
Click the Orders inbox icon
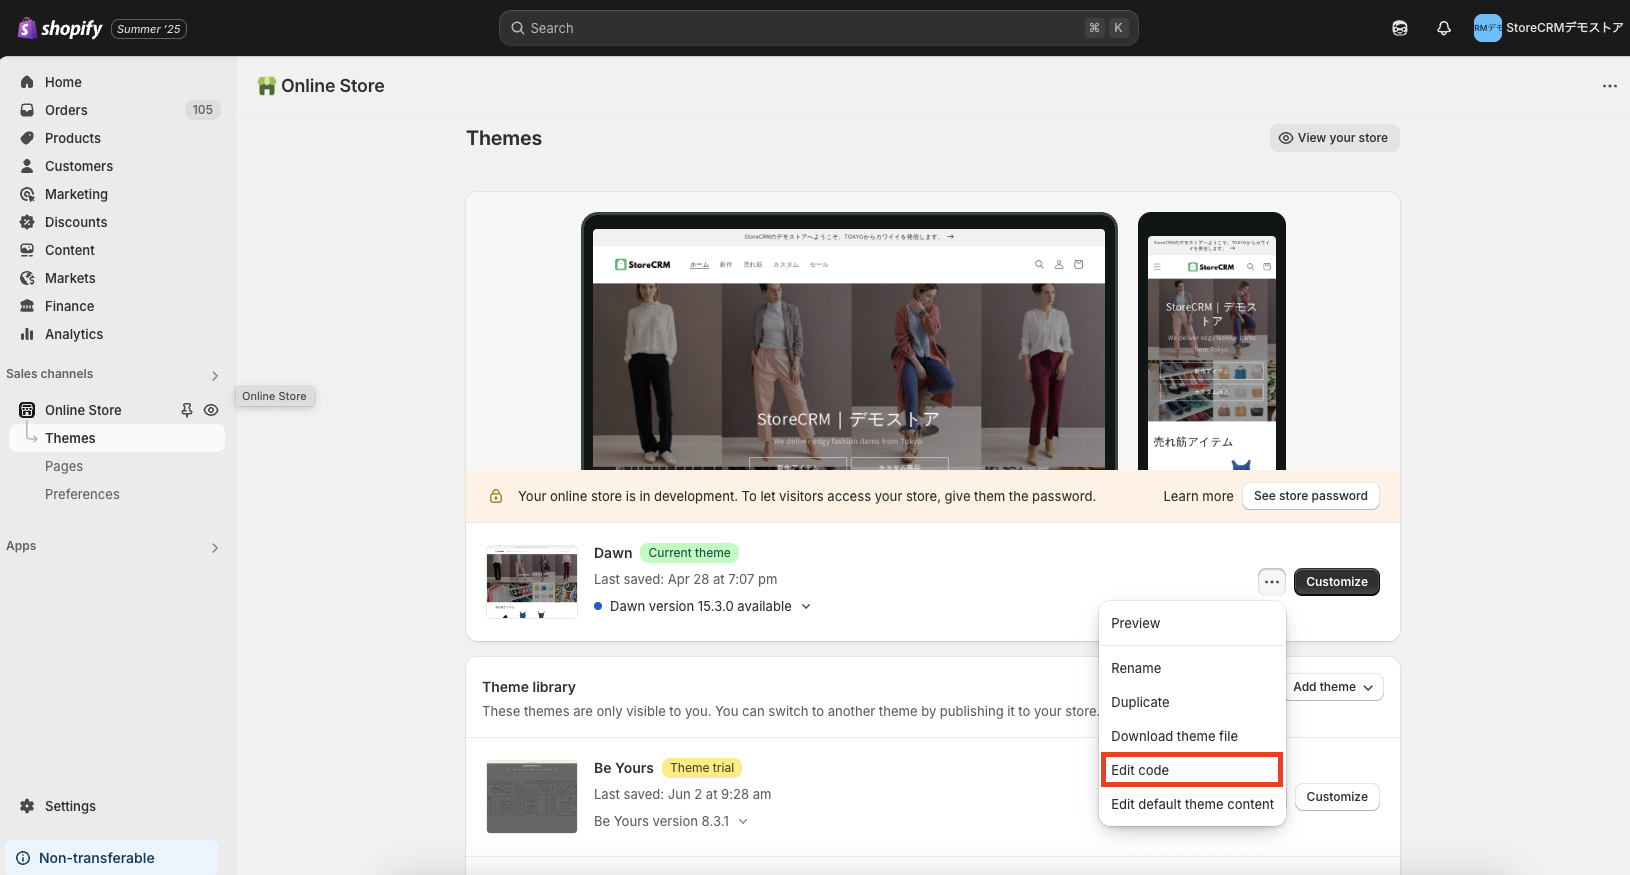pos(27,110)
